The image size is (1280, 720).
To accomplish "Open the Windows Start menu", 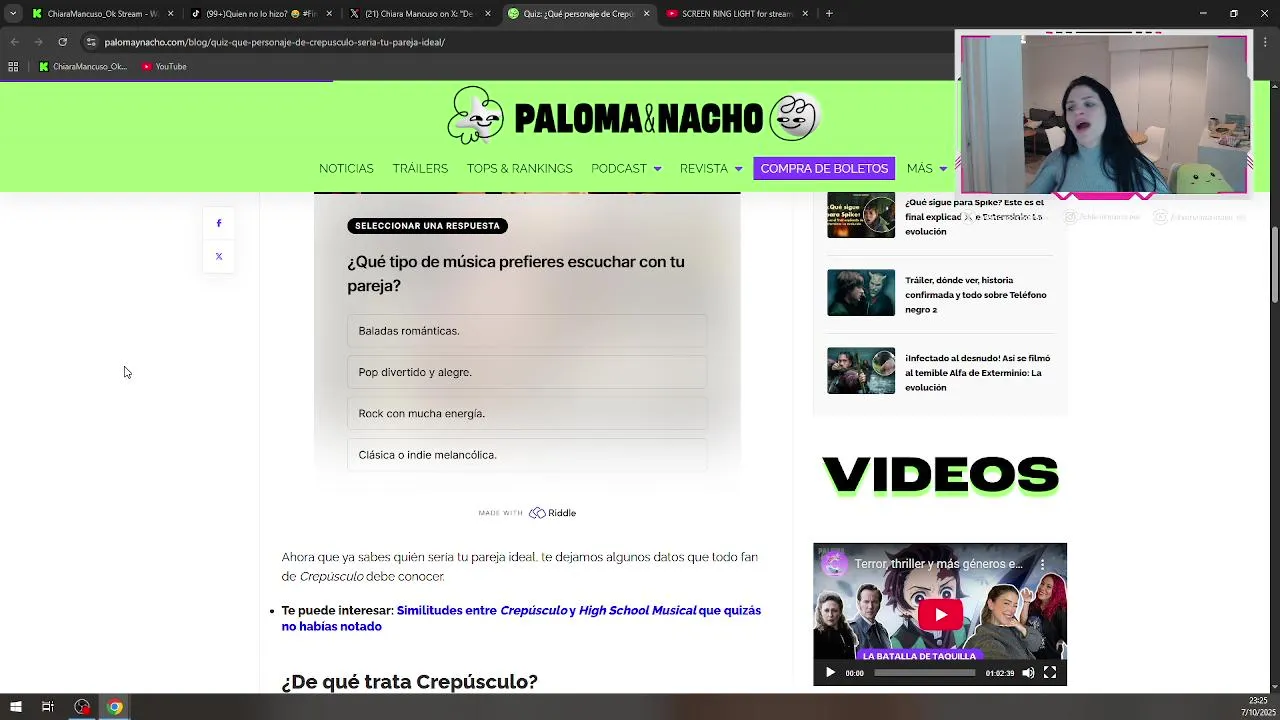I will pos(15,707).
